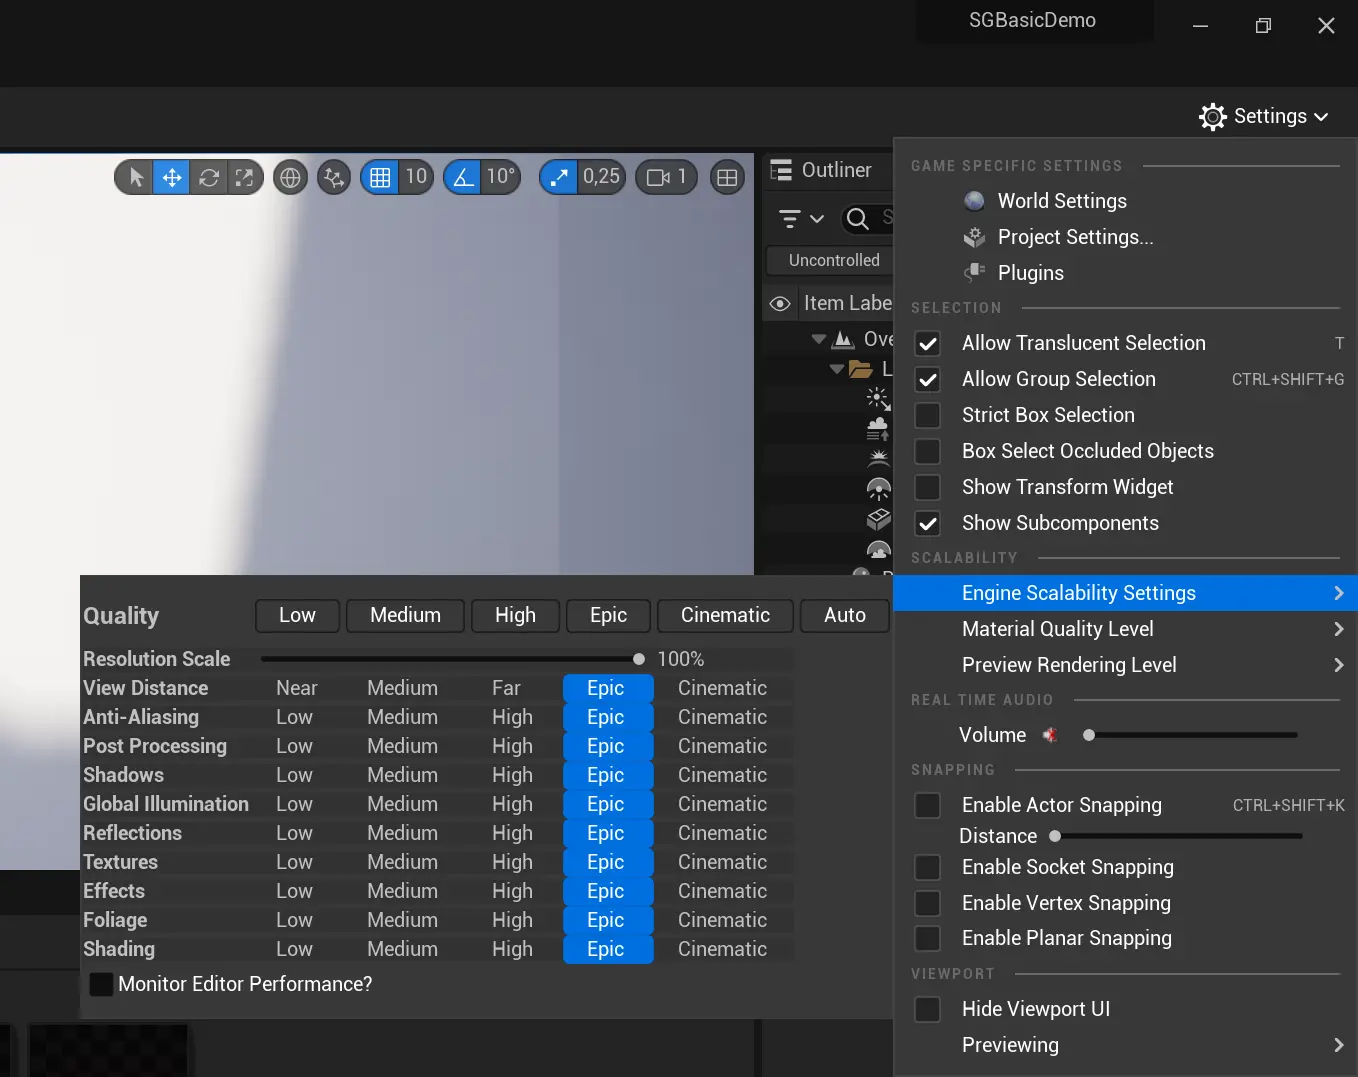Click the block mesh icon in the Outliner

[877, 519]
